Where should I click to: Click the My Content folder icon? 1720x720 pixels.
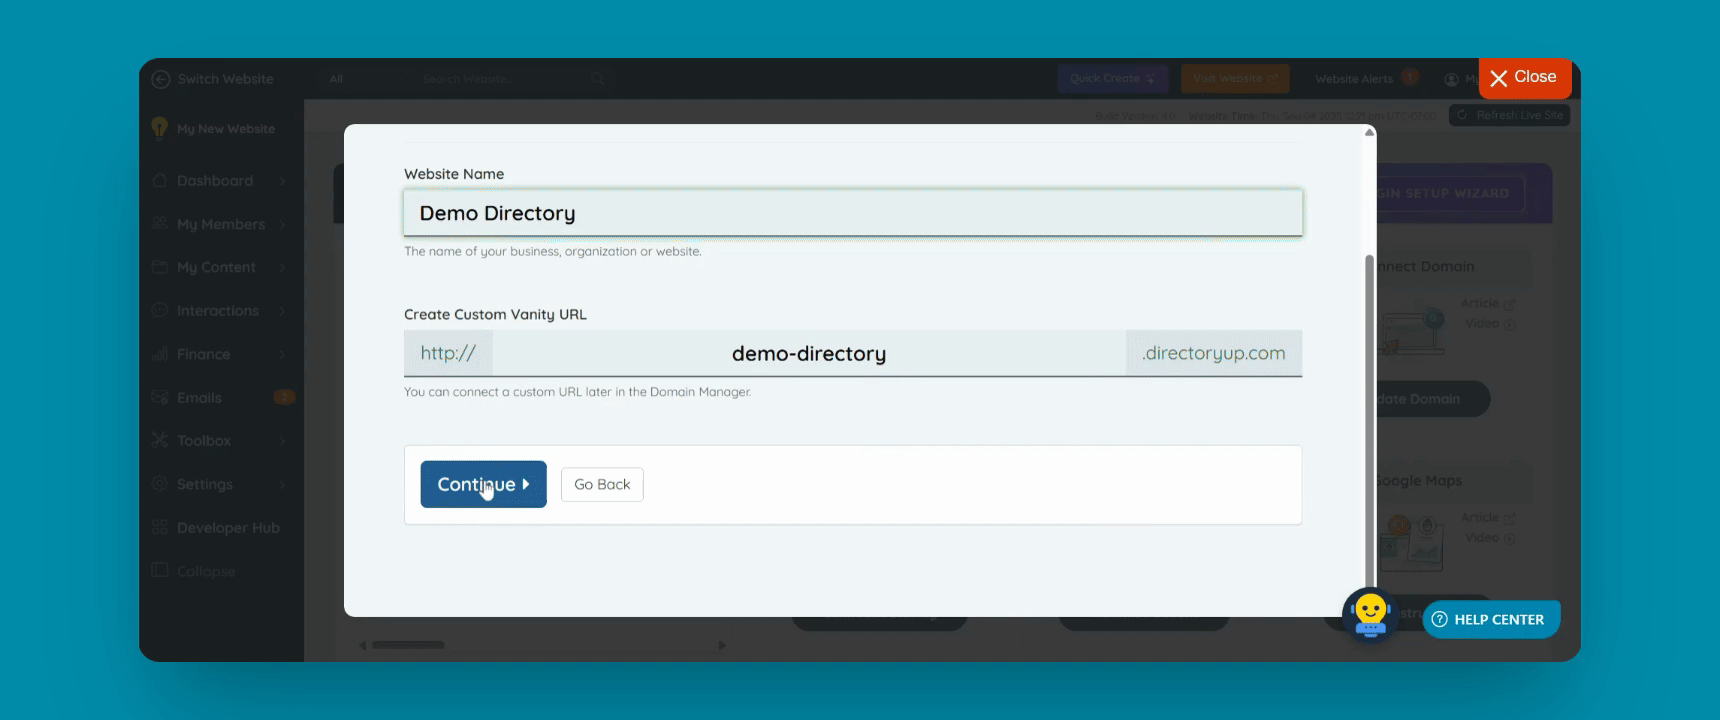coord(160,267)
